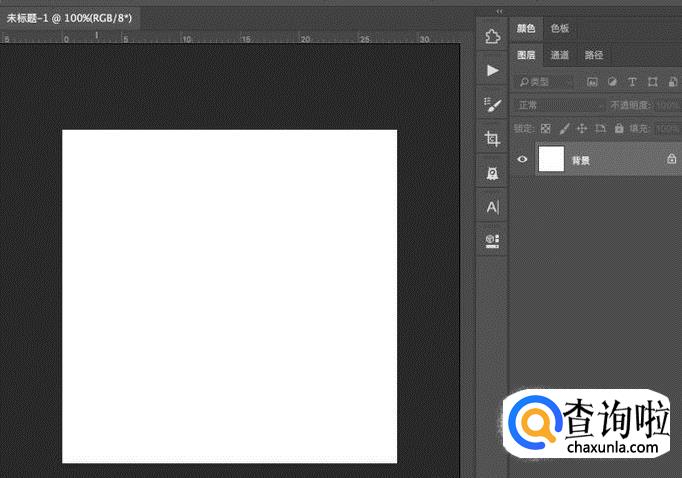
Task: Switch to the 路径 (Paths) tab
Action: (x=594, y=55)
